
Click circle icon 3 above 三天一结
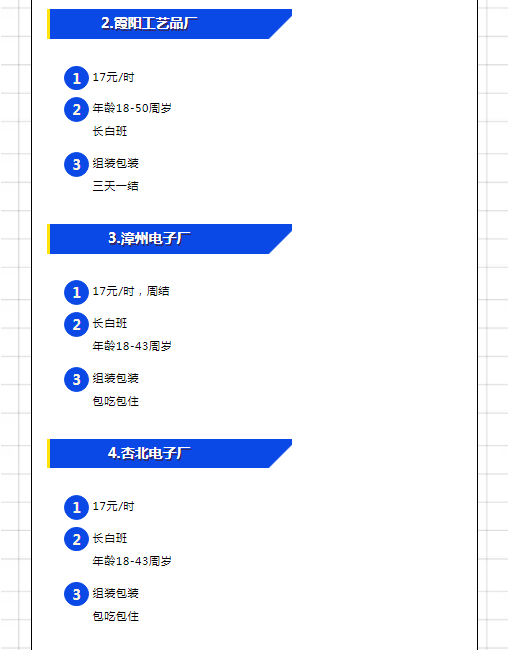pyautogui.click(x=76, y=165)
